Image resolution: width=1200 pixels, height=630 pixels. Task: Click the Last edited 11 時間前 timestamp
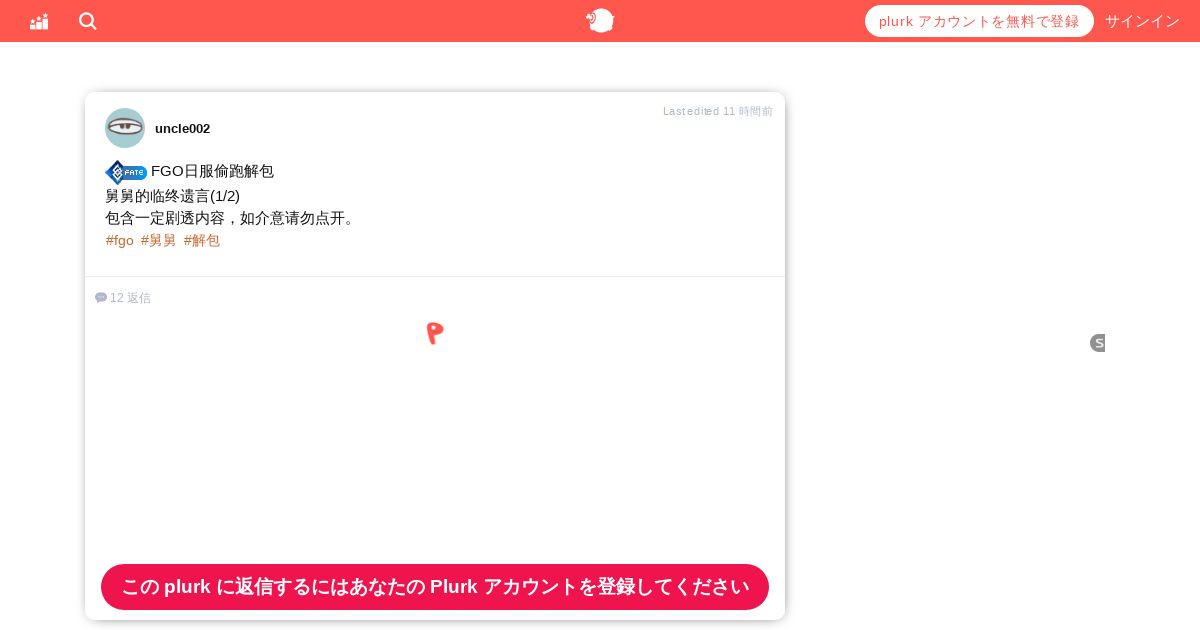pos(718,111)
